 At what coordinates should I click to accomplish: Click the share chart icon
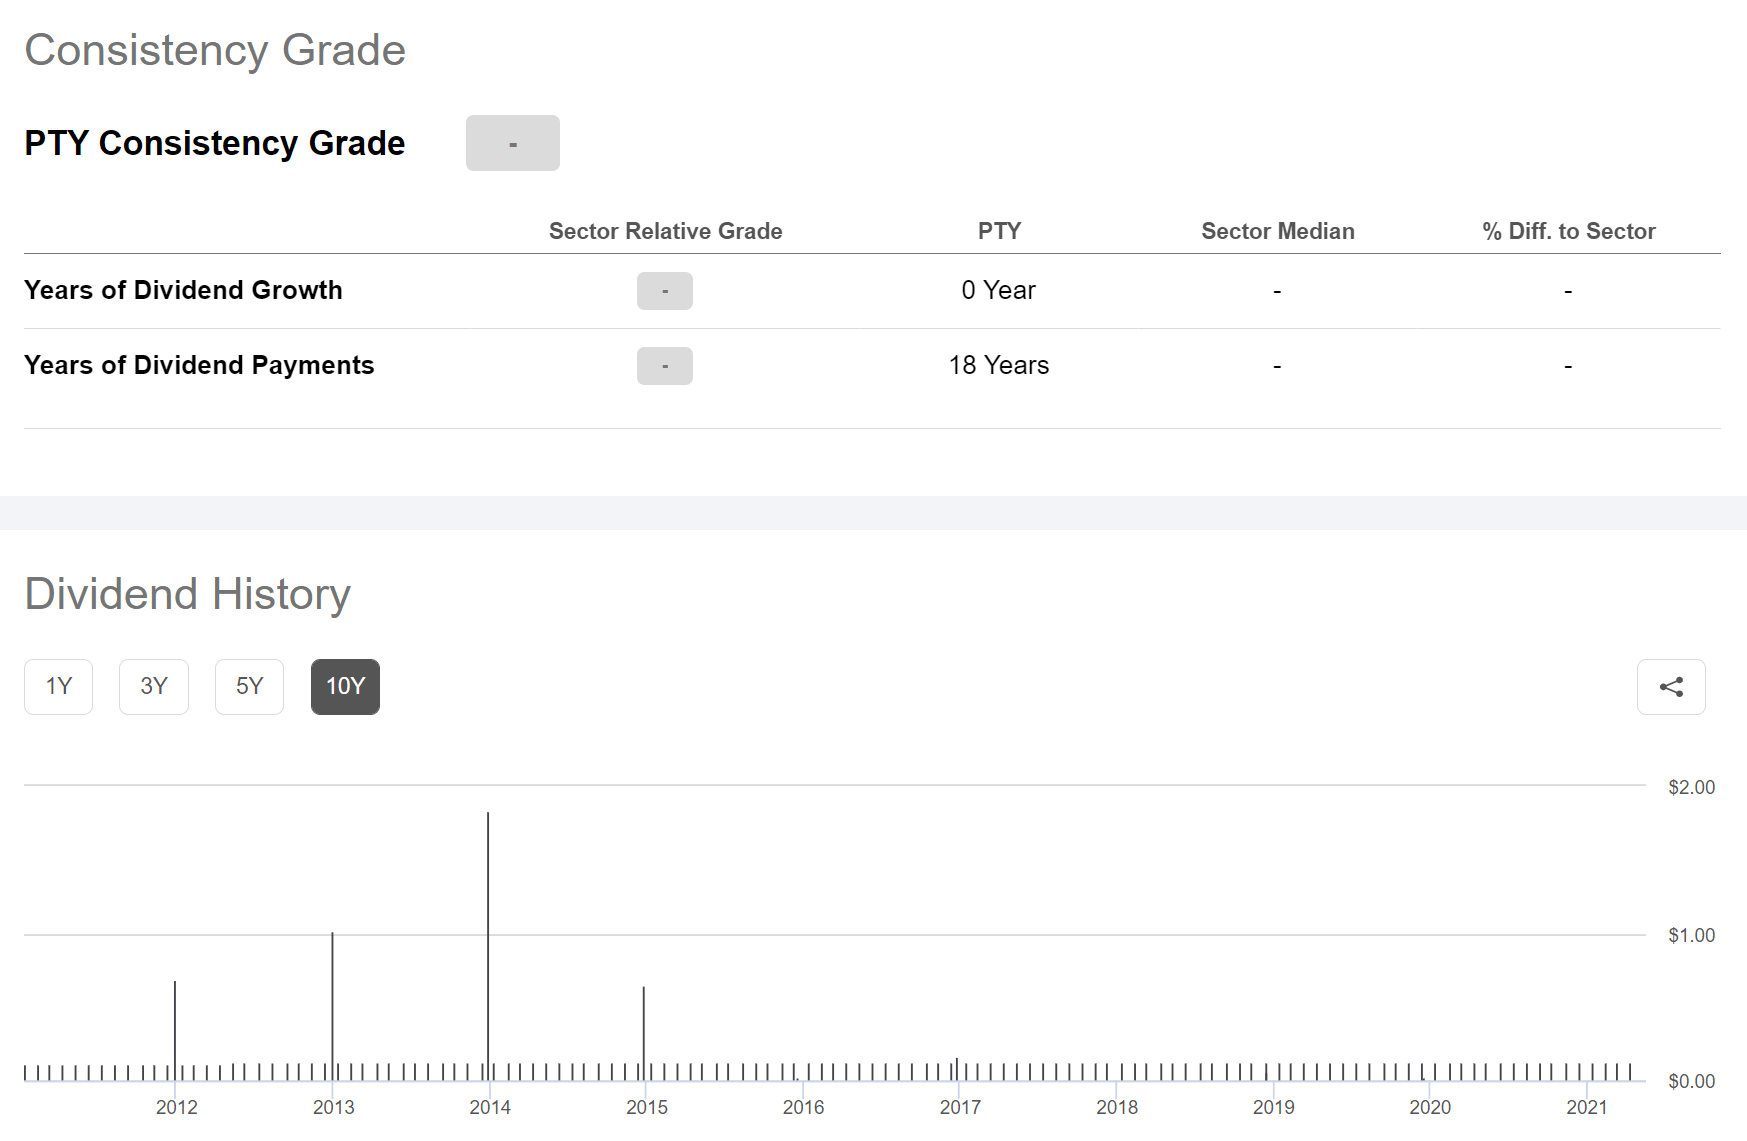[1671, 687]
